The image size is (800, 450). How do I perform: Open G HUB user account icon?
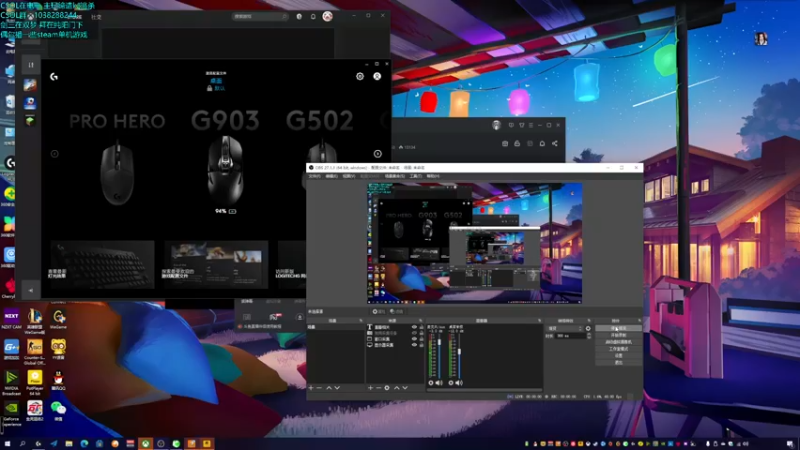pyautogui.click(x=377, y=76)
